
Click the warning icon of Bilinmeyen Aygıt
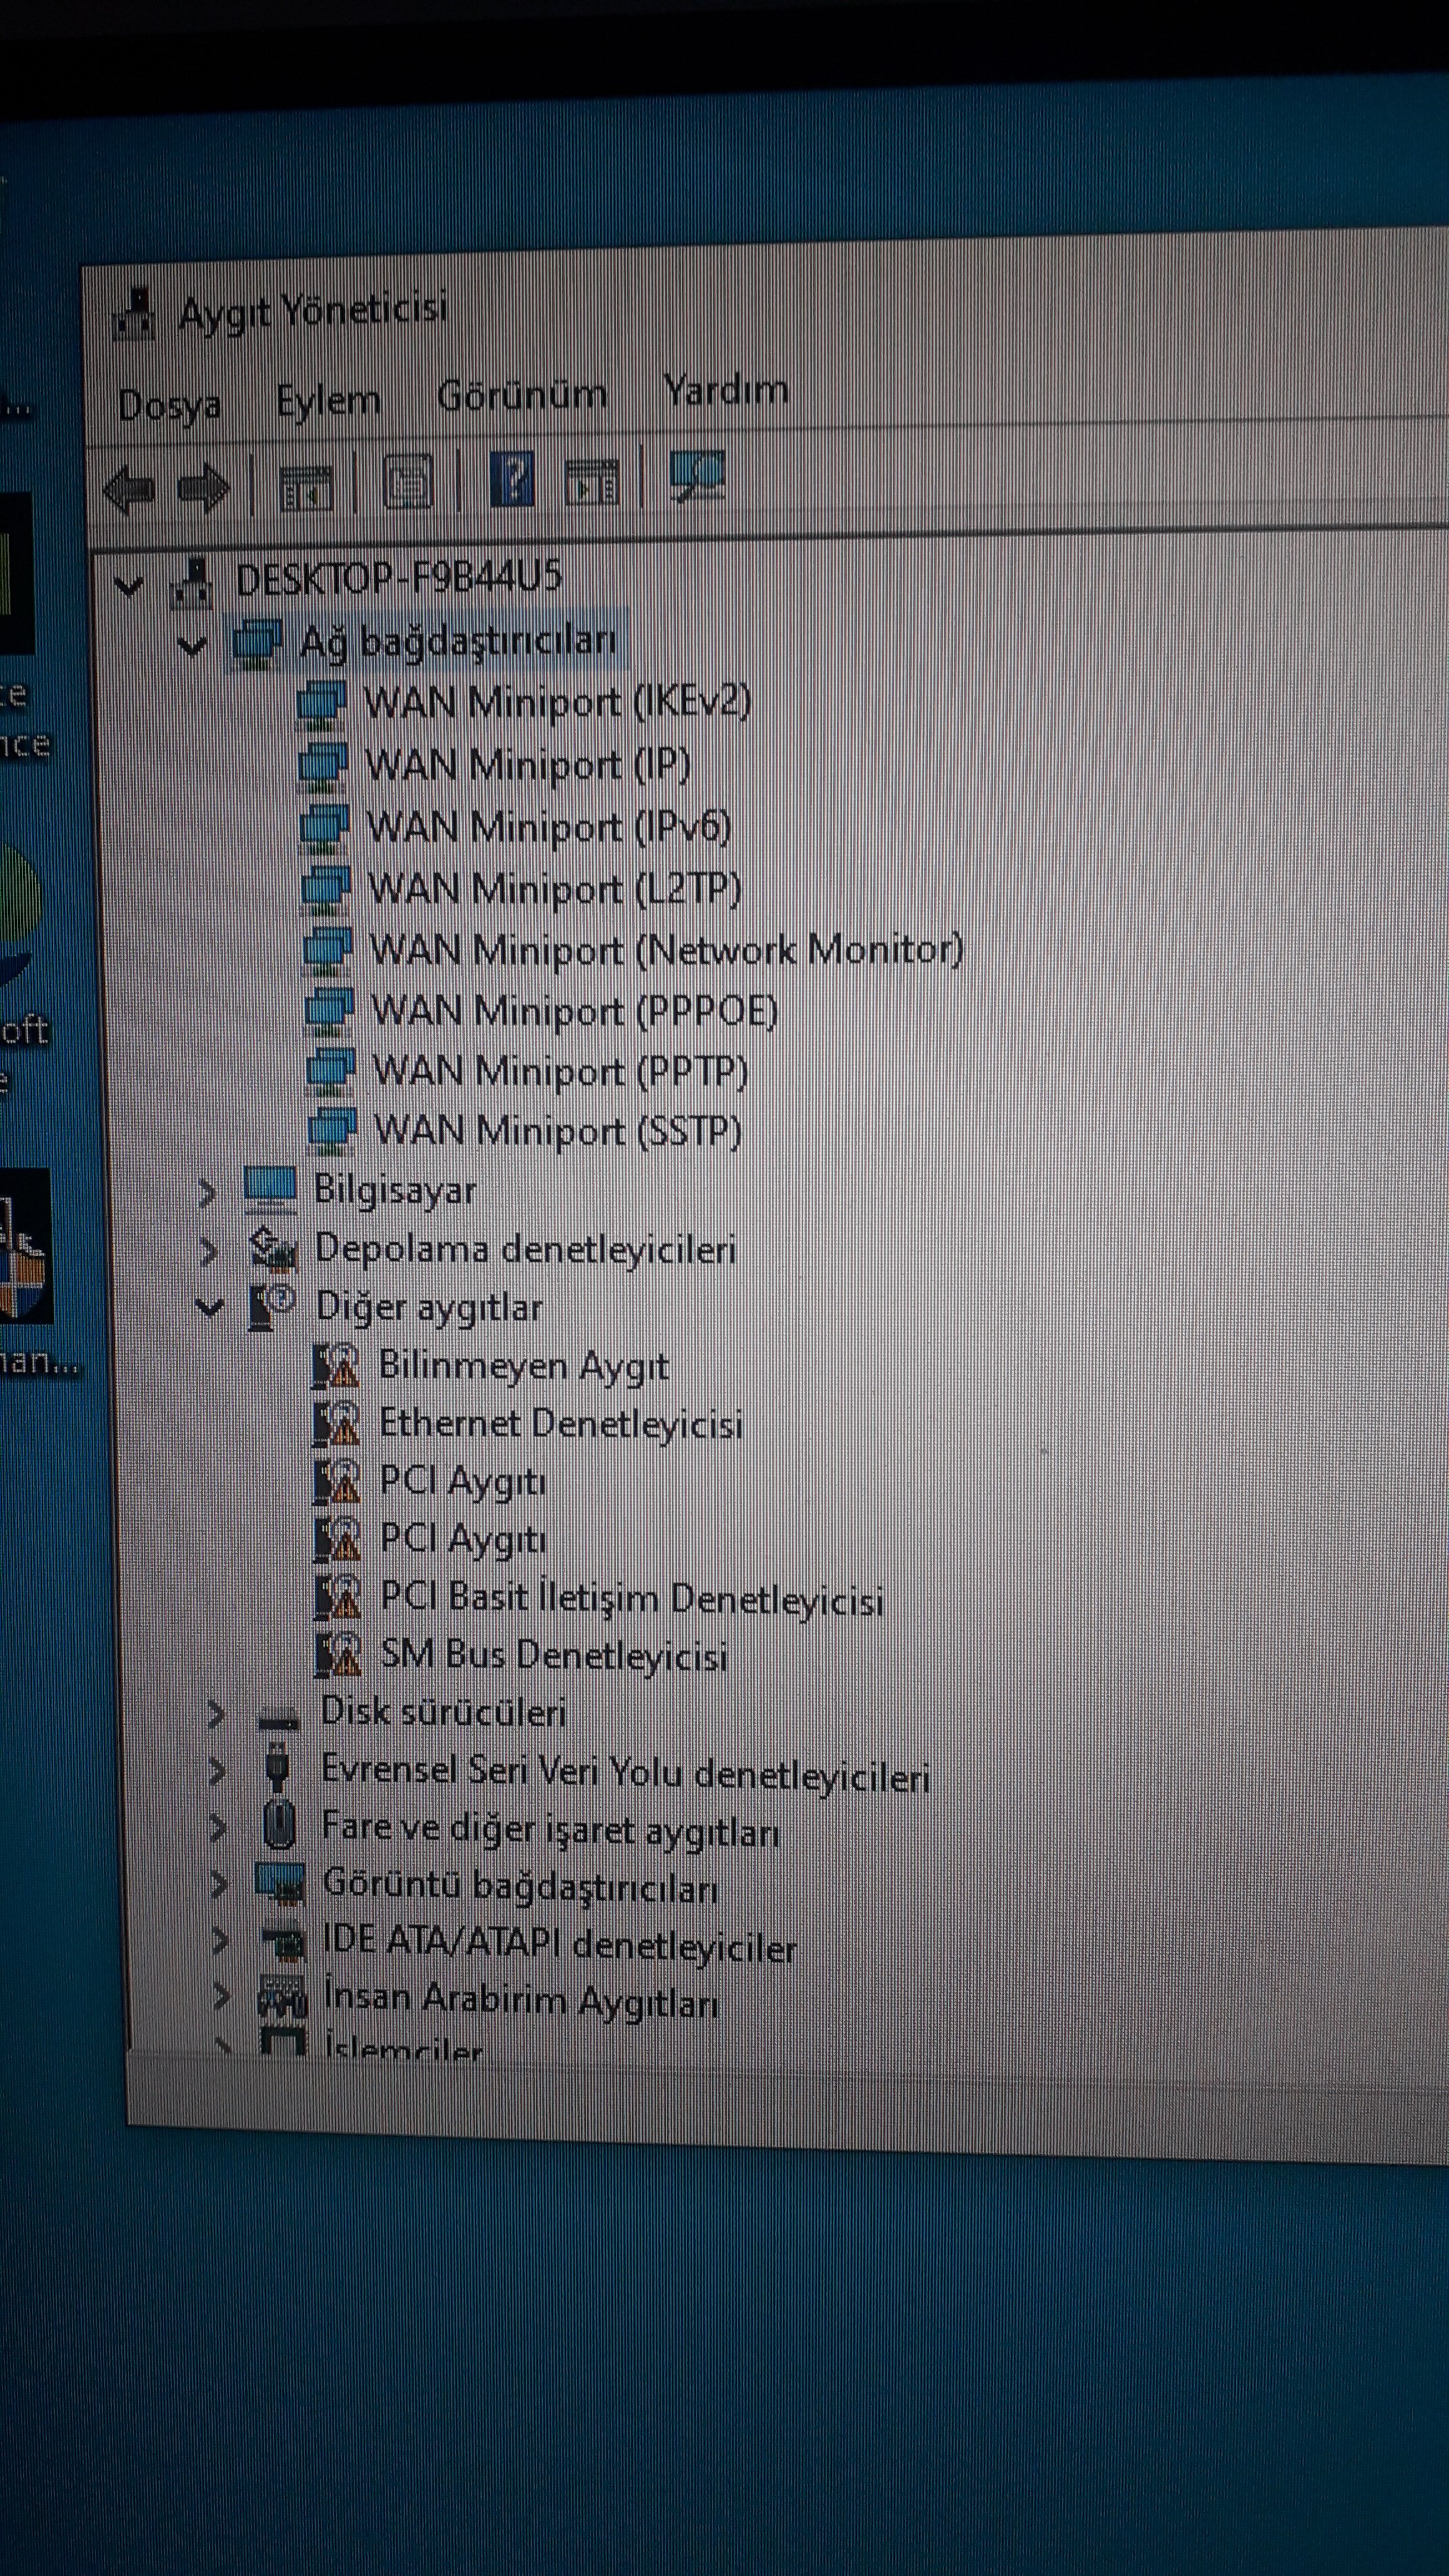point(336,1366)
